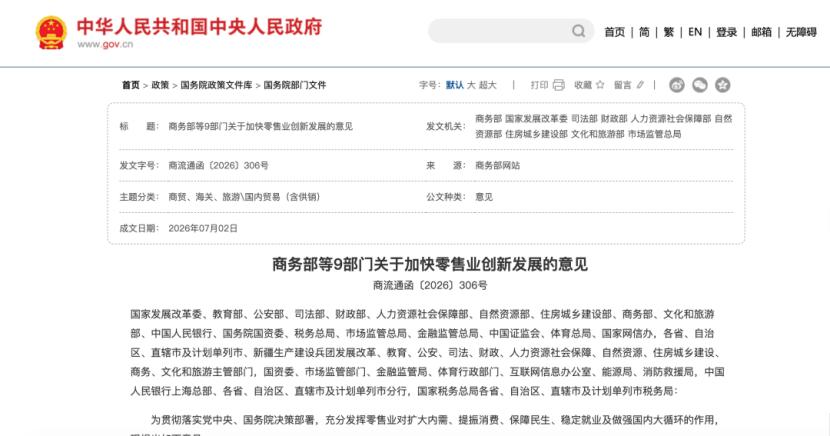Click 意见 in 公文种类 row
The image size is (830, 436).
click(484, 197)
